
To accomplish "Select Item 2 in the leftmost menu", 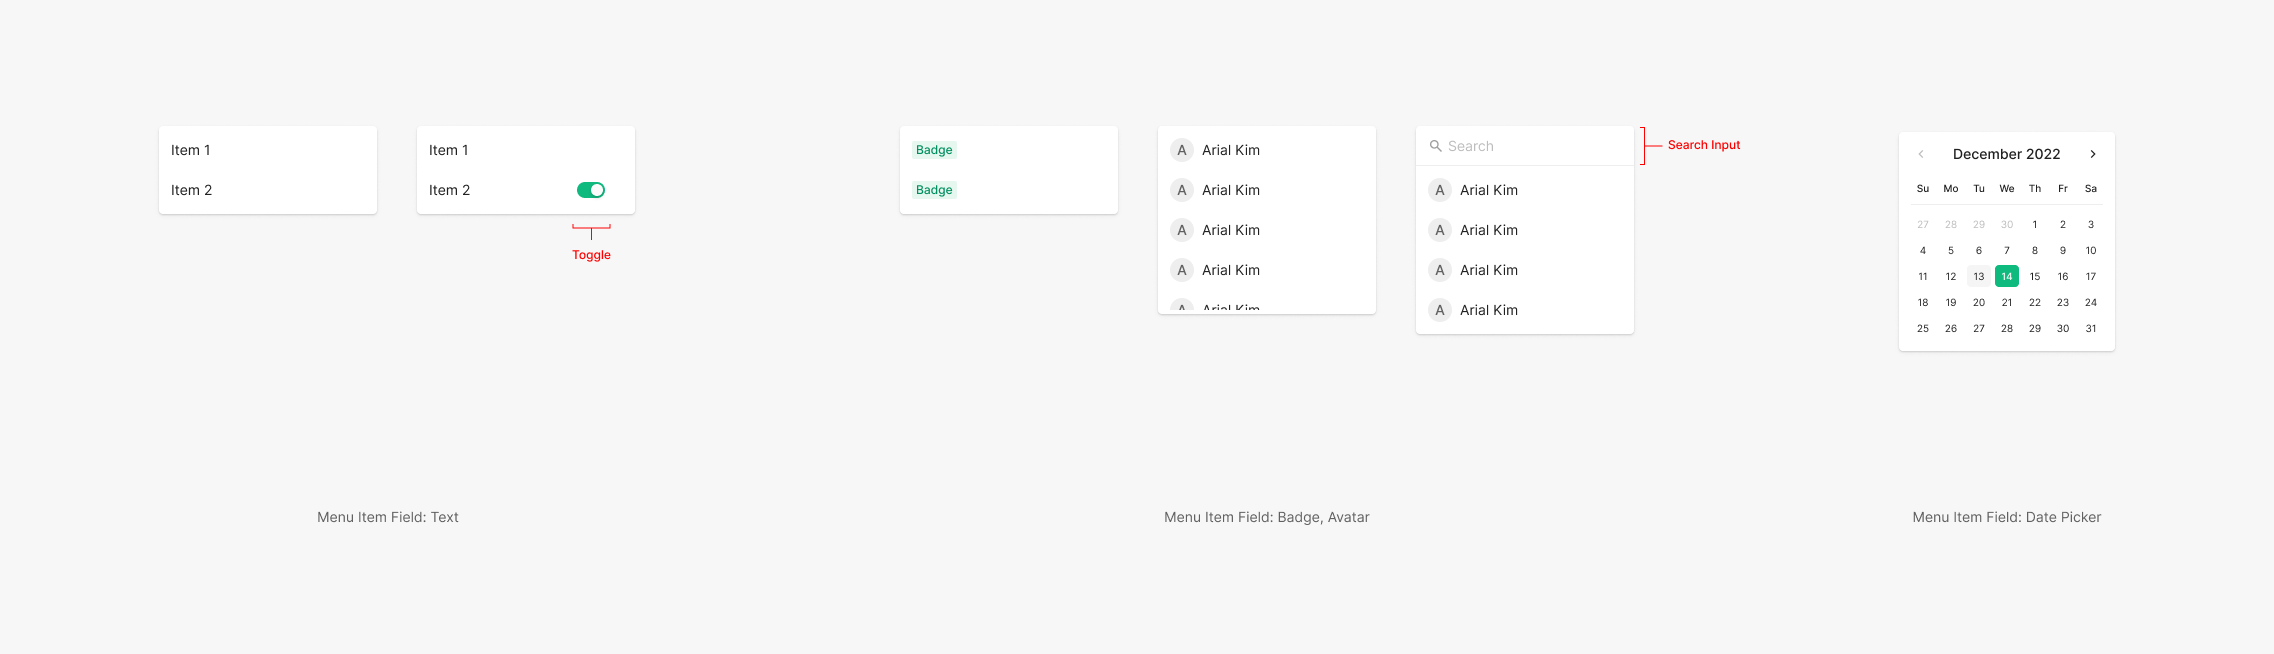I will pyautogui.click(x=192, y=190).
